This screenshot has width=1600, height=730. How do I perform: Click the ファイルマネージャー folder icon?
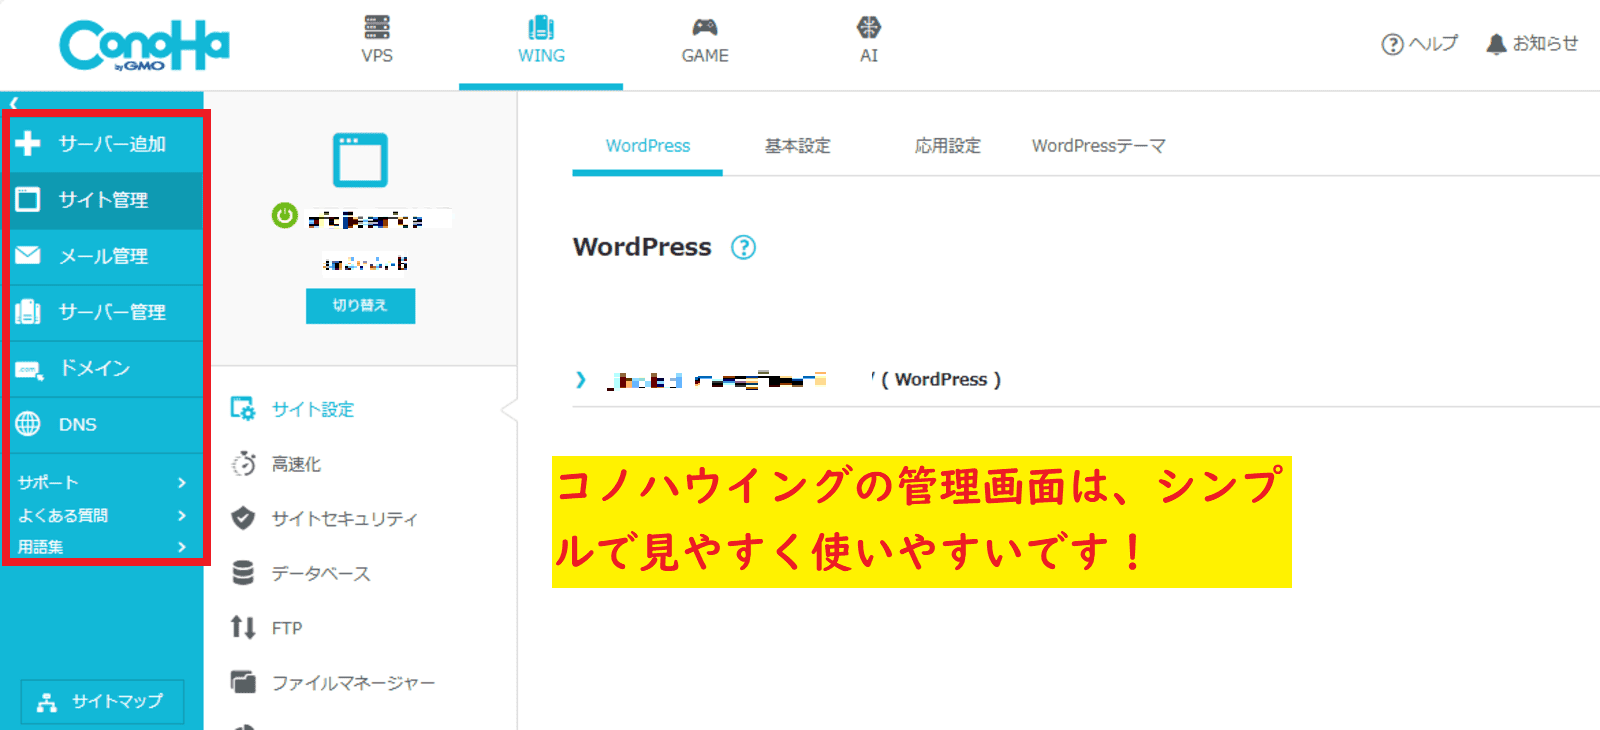[243, 682]
